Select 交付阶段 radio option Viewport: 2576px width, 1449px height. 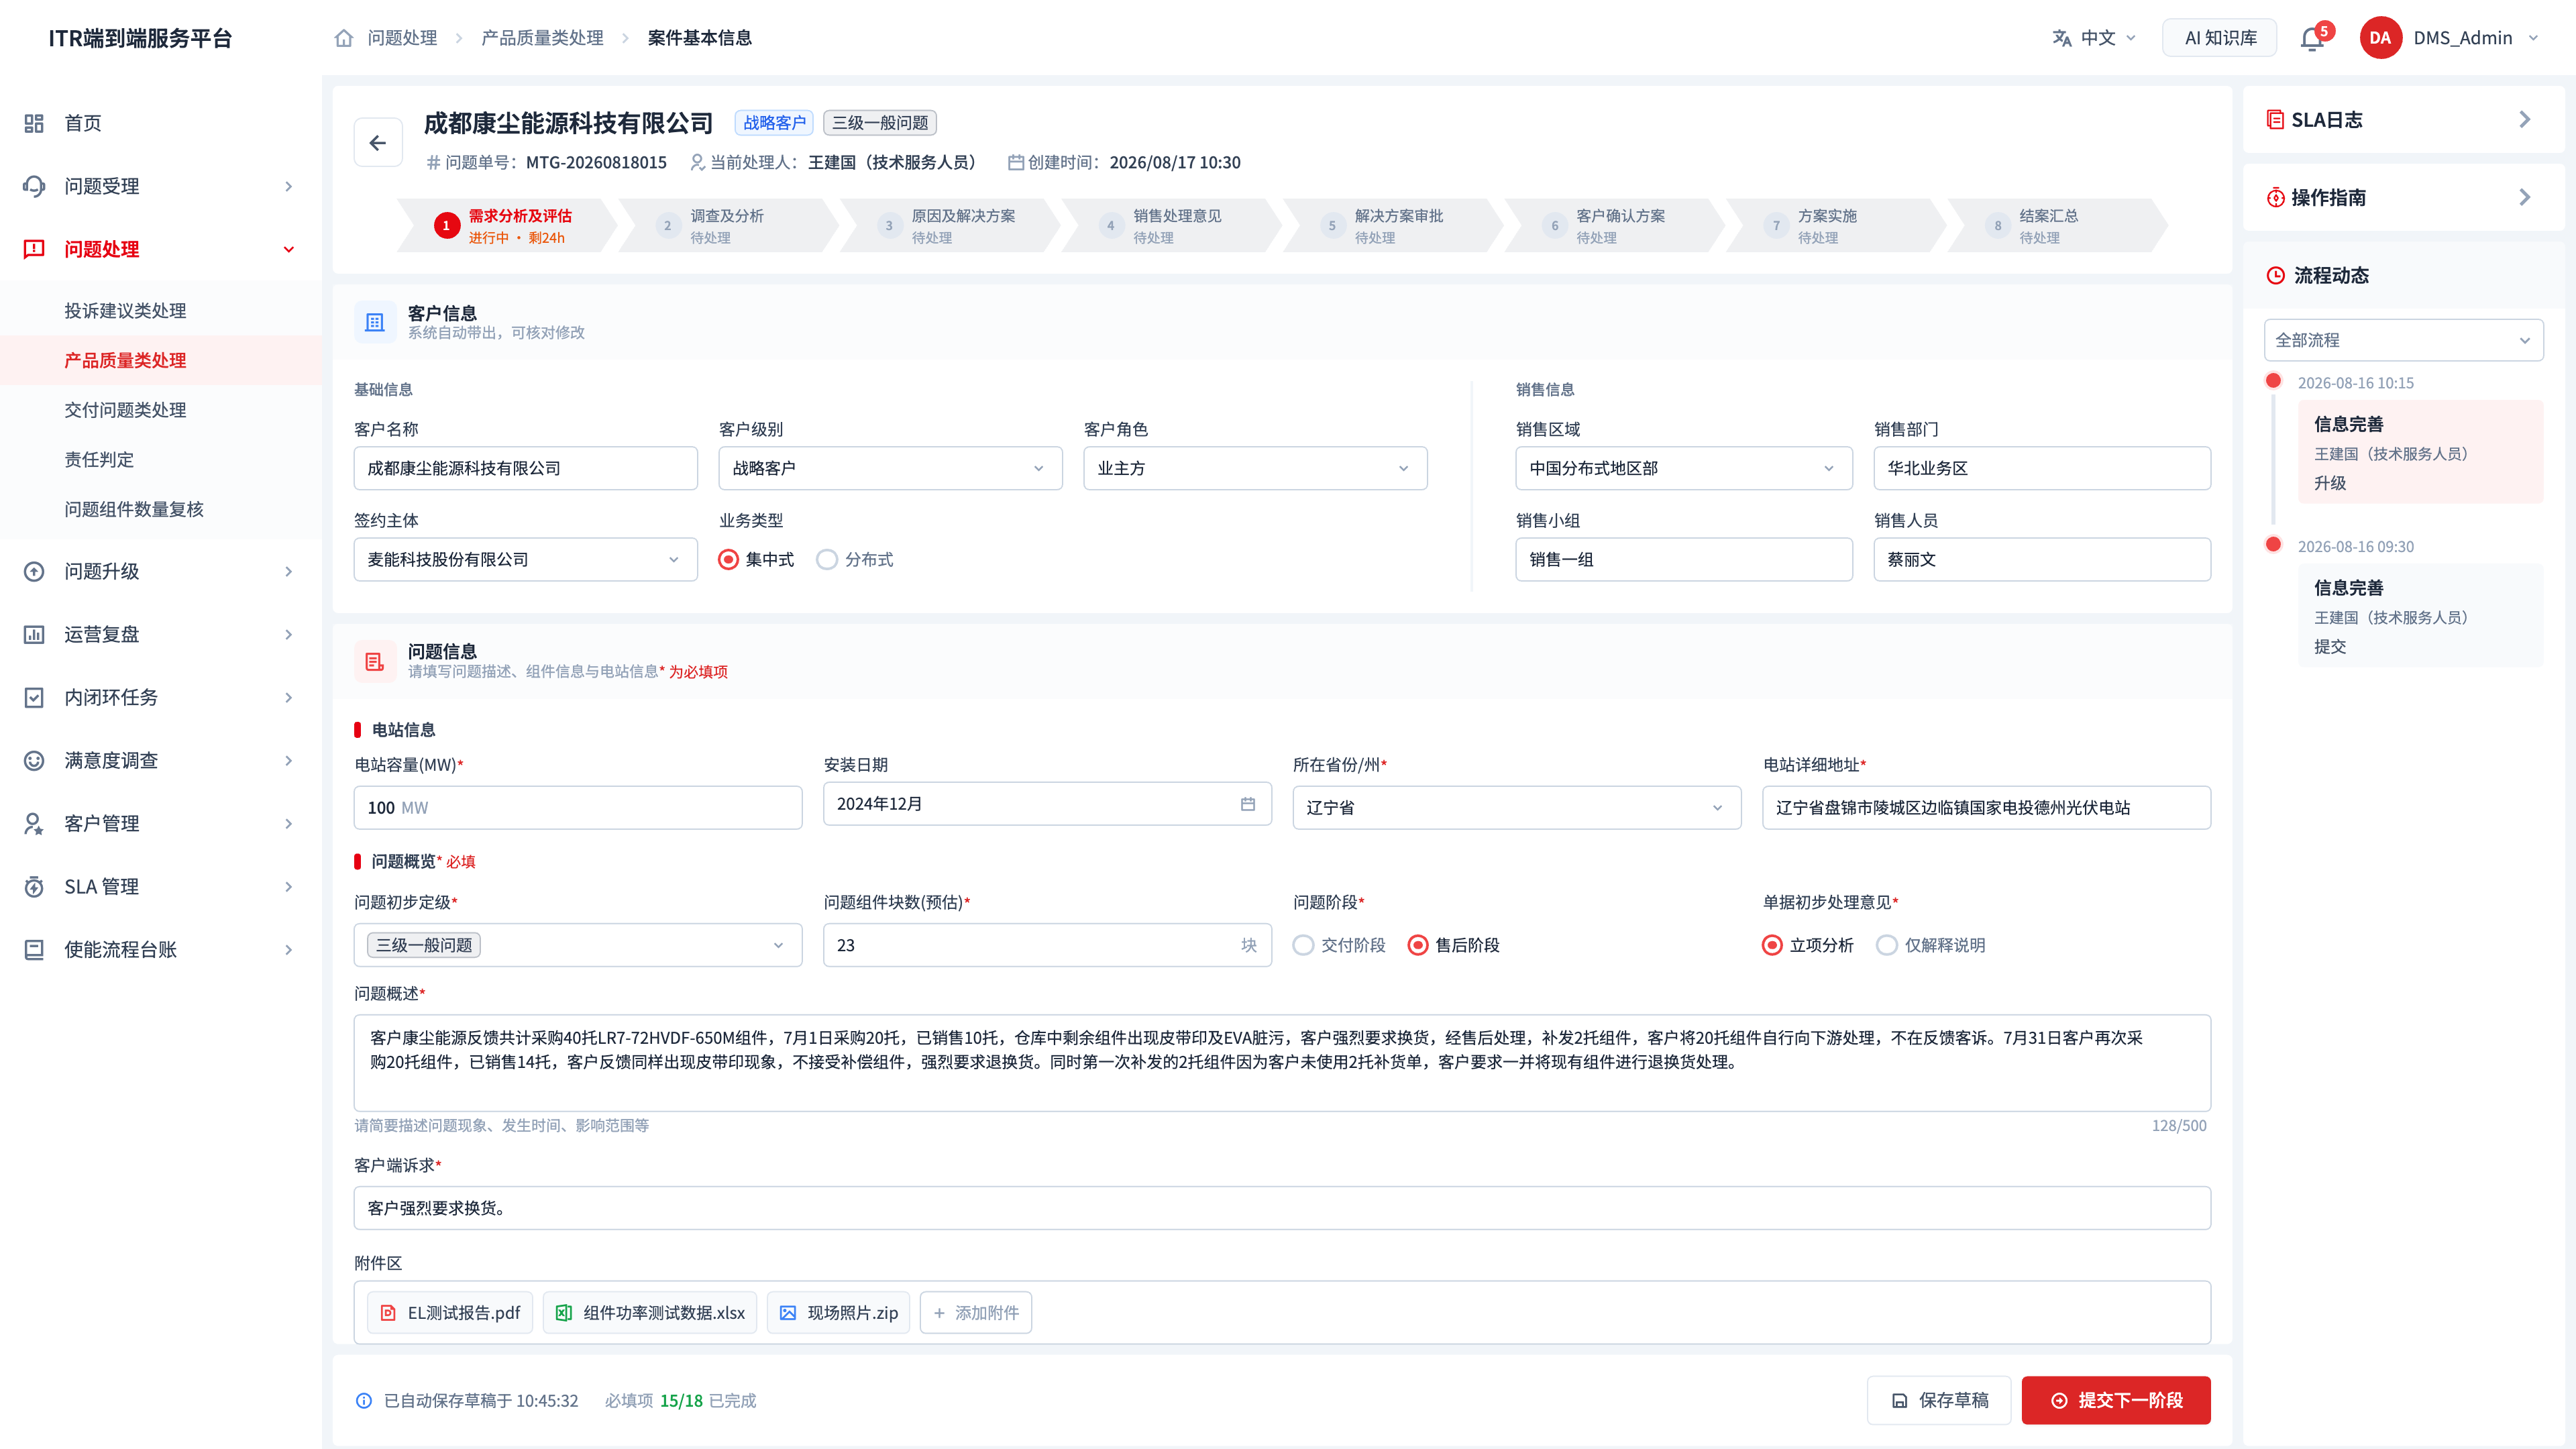coord(1303,946)
